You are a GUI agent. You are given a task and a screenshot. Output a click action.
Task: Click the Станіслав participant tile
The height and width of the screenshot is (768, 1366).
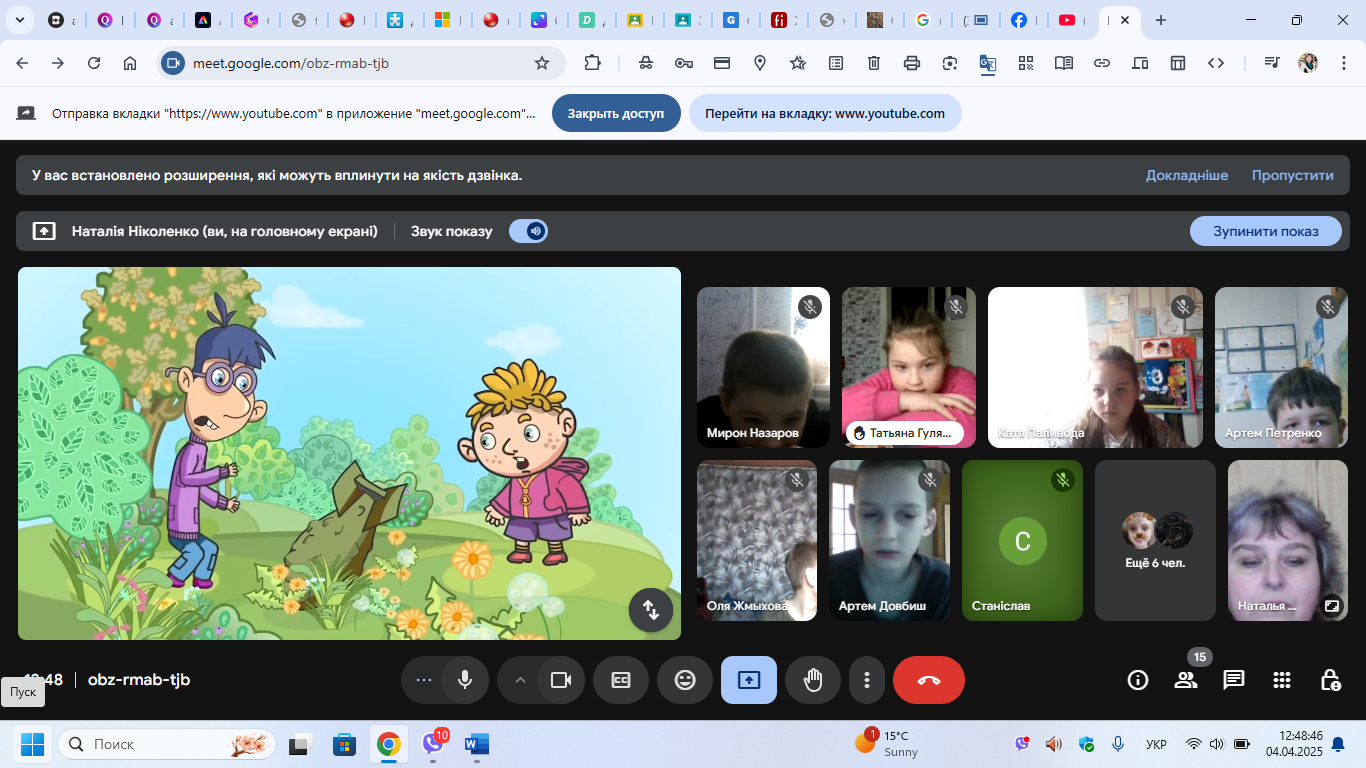[1022, 540]
